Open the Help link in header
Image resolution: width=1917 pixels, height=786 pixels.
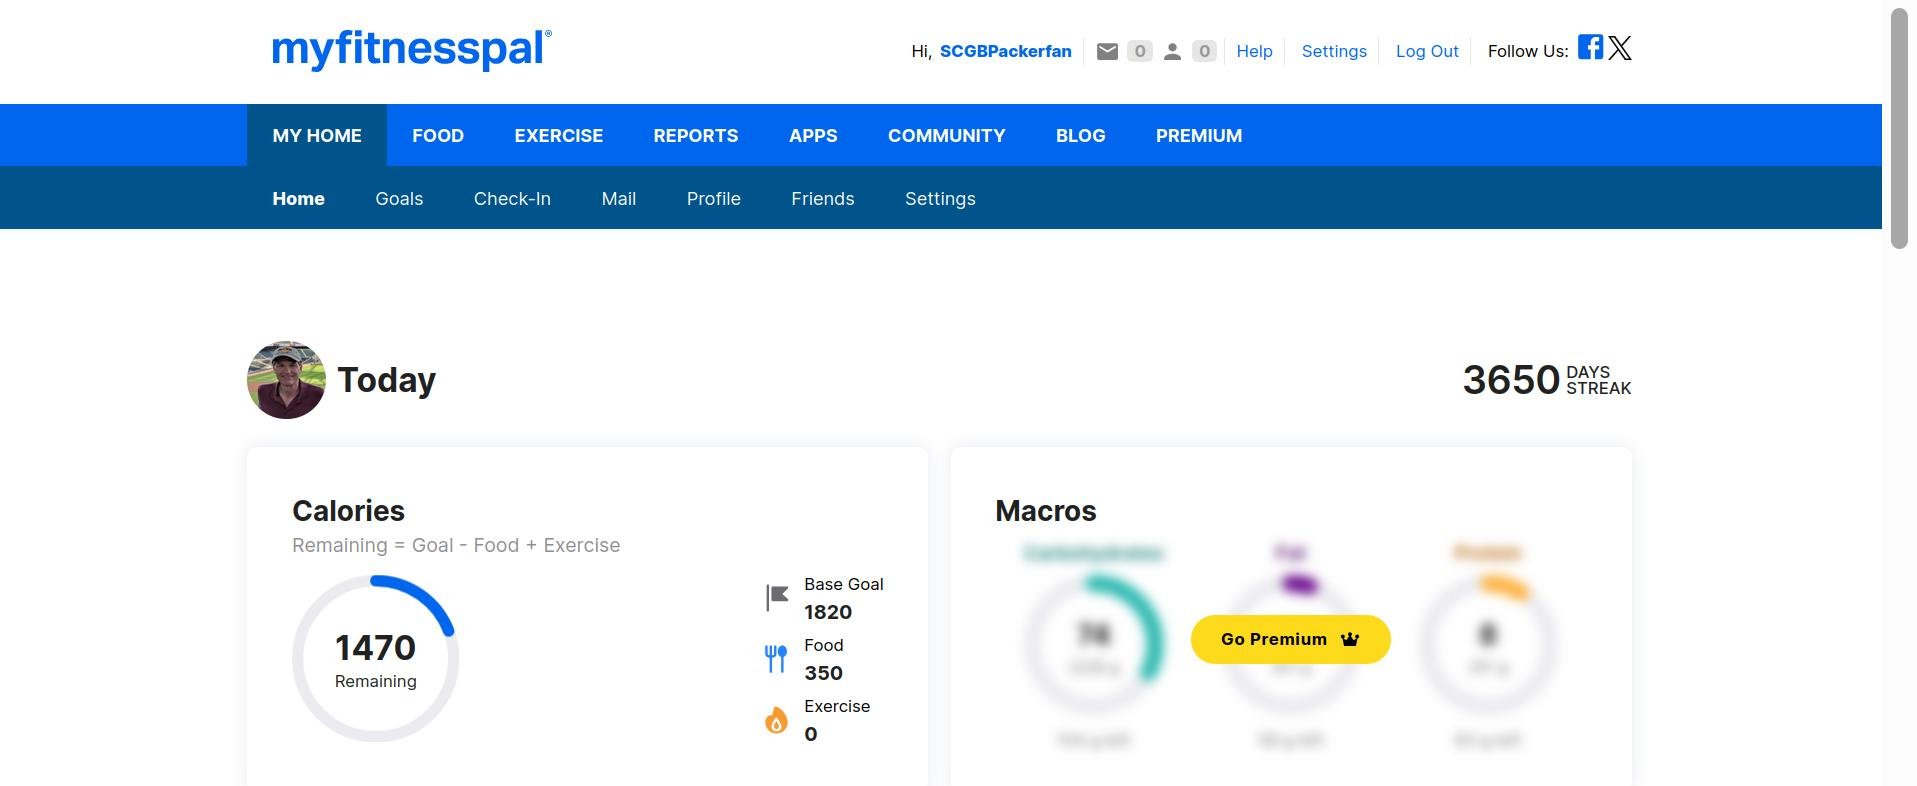[x=1254, y=51]
